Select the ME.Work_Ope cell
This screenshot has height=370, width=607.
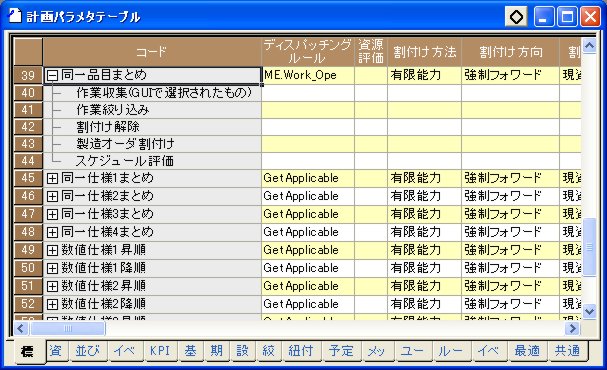tap(308, 75)
